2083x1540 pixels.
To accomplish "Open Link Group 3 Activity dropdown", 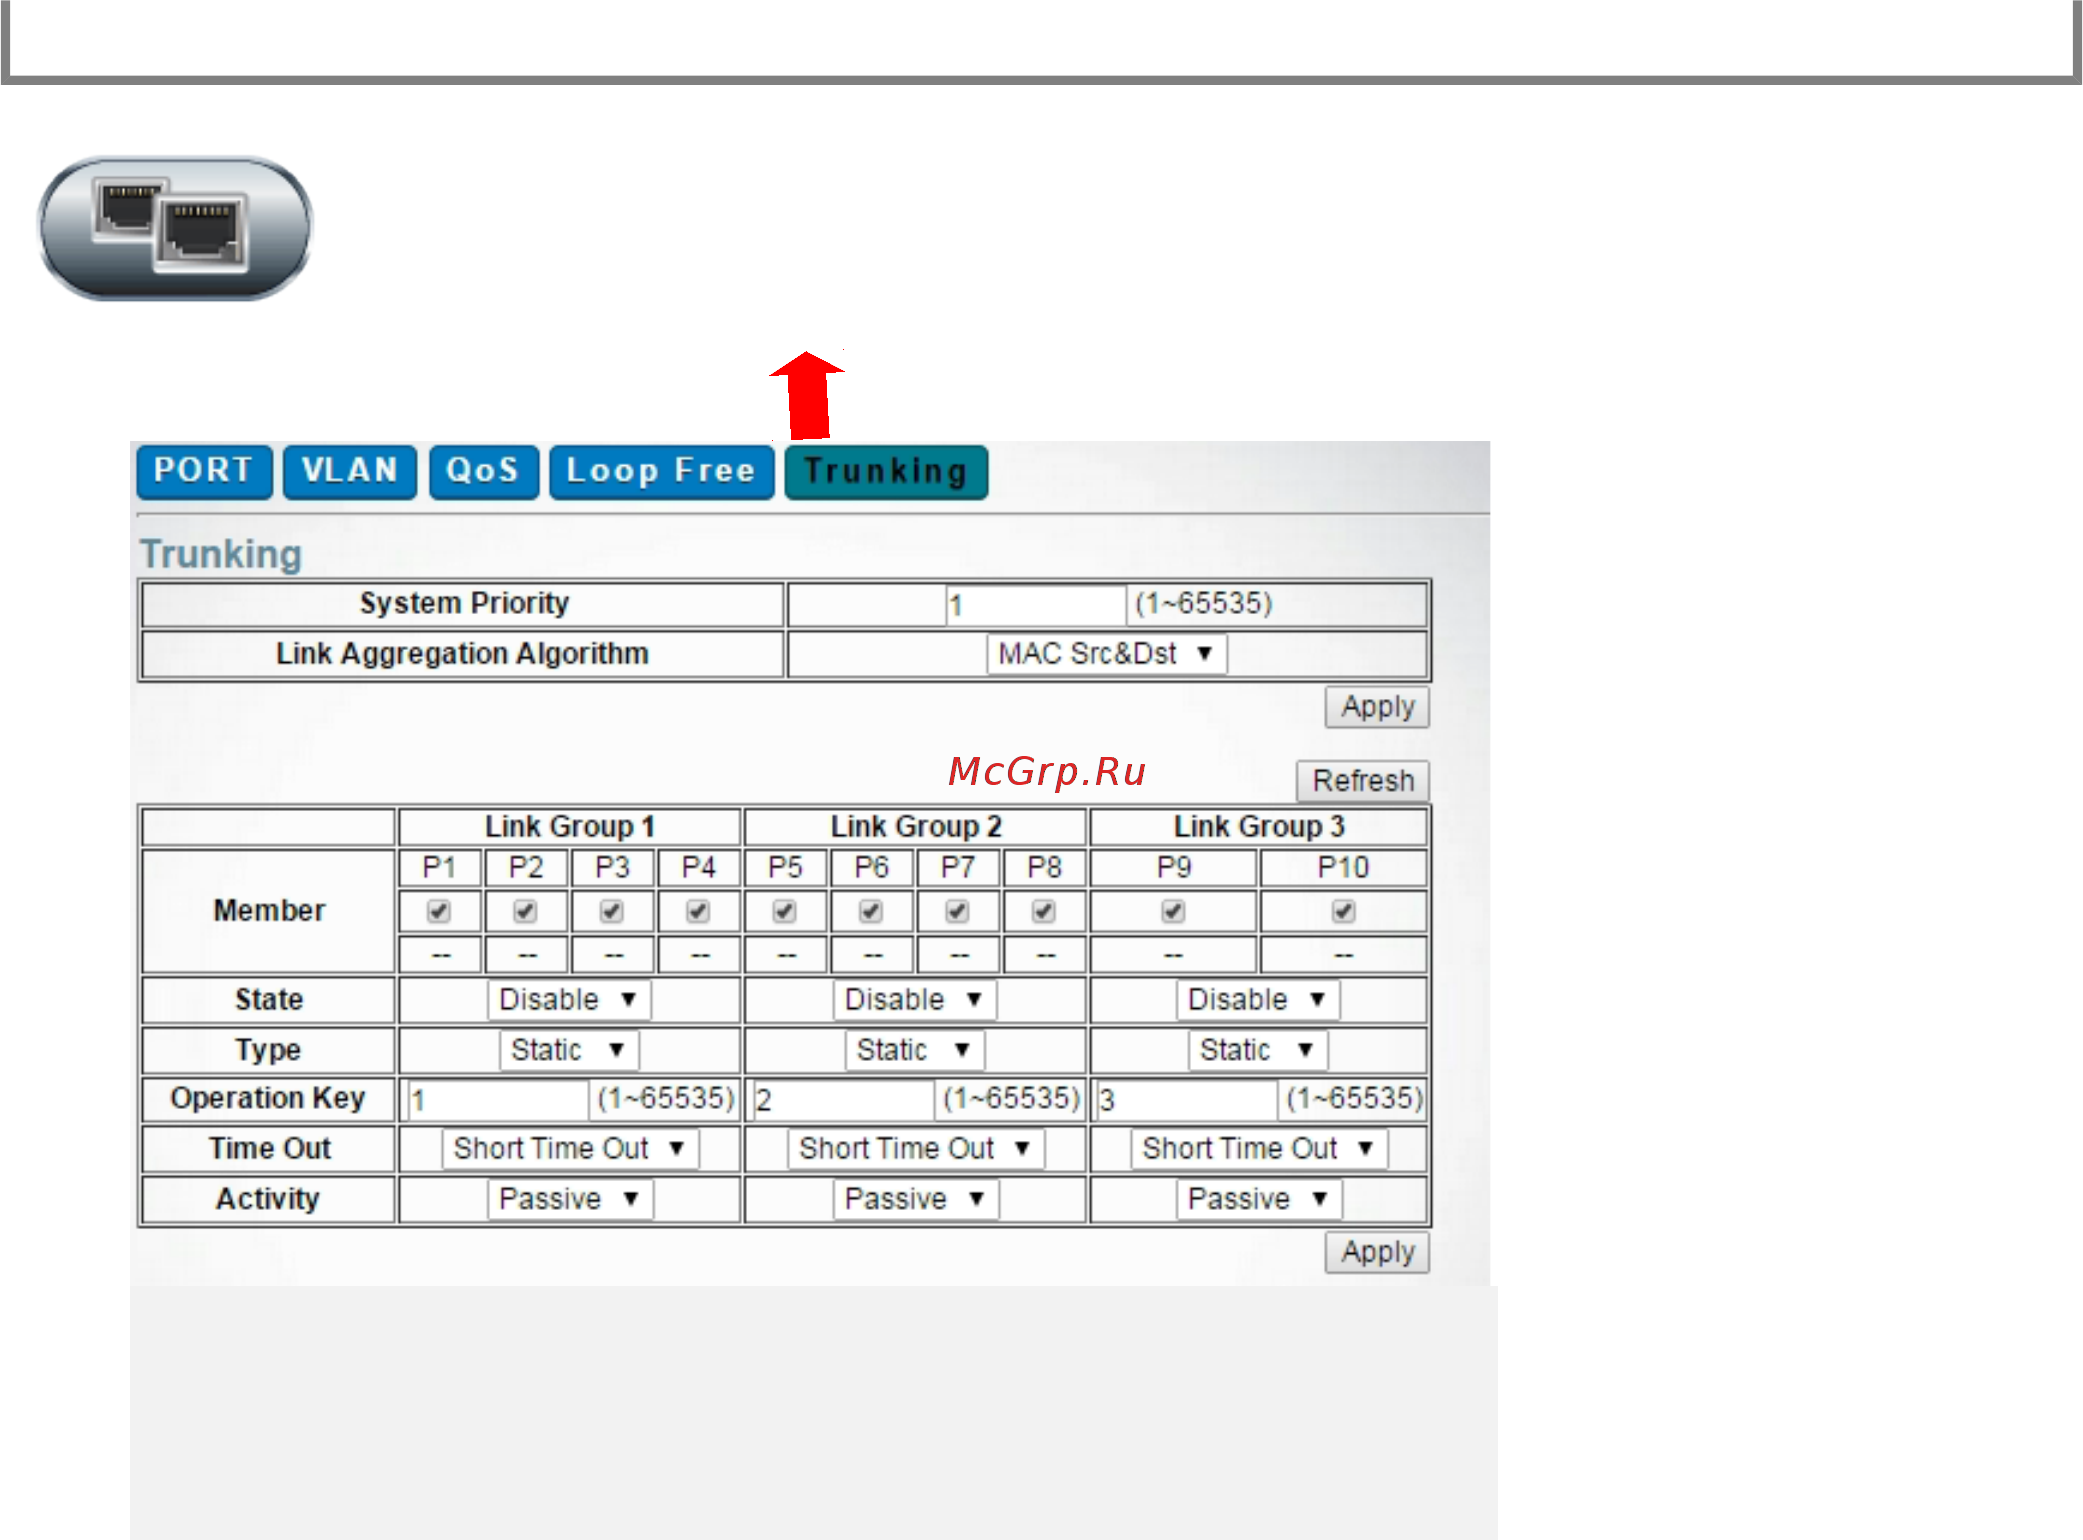I will [x=1260, y=1199].
